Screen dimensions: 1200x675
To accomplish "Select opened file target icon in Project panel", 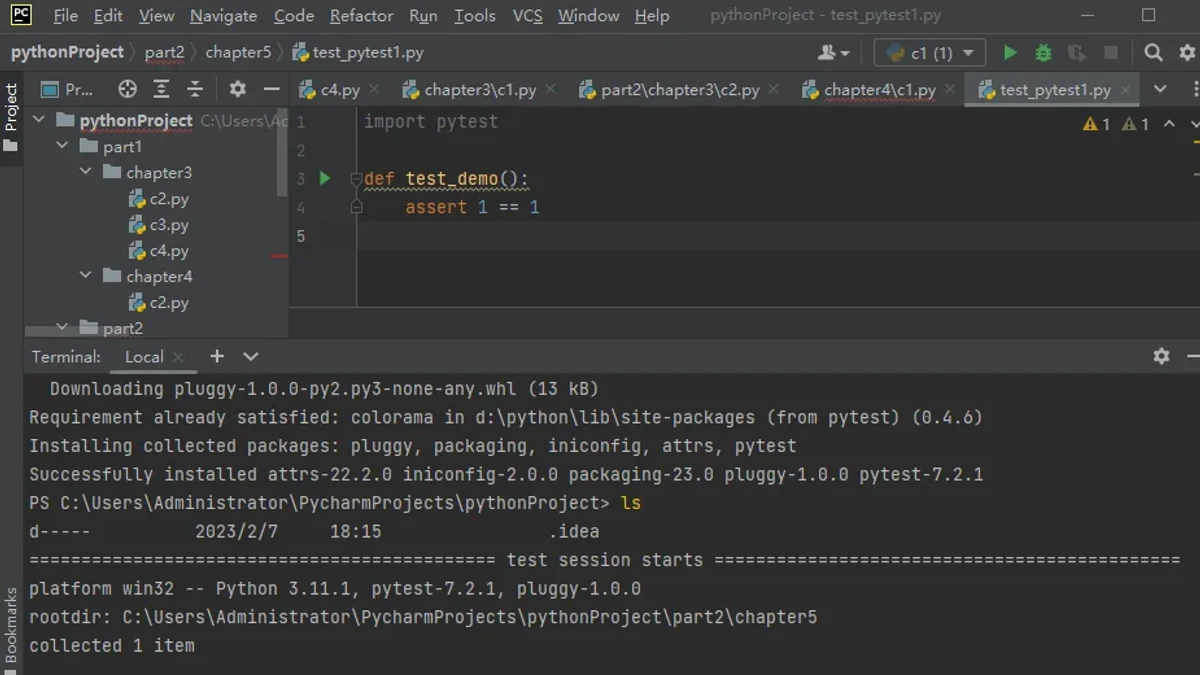I will 127,90.
